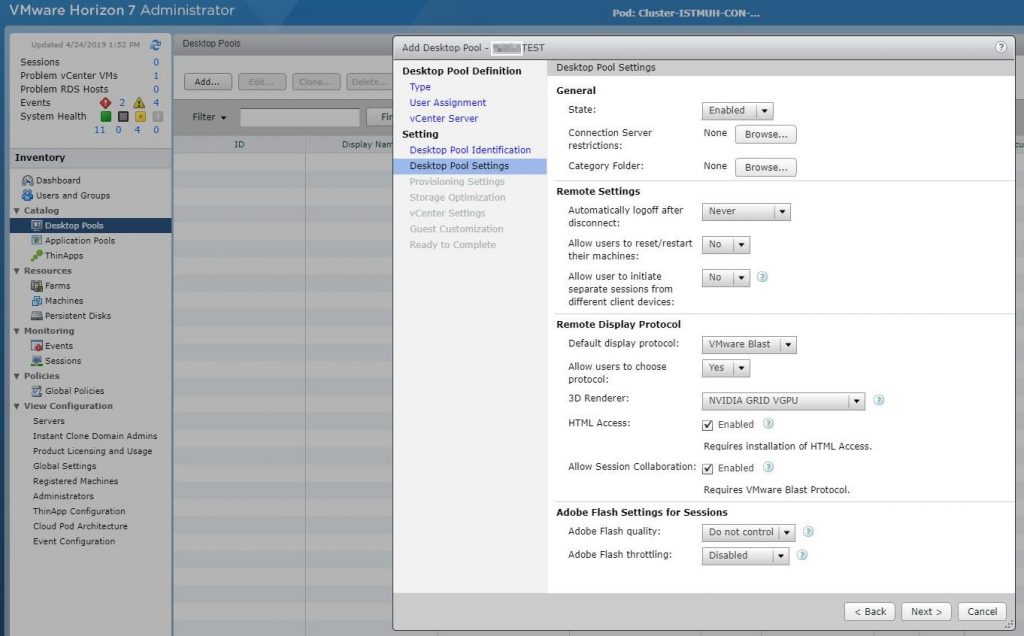This screenshot has width=1024, height=636.
Task: Click the red error events icon
Action: point(105,103)
